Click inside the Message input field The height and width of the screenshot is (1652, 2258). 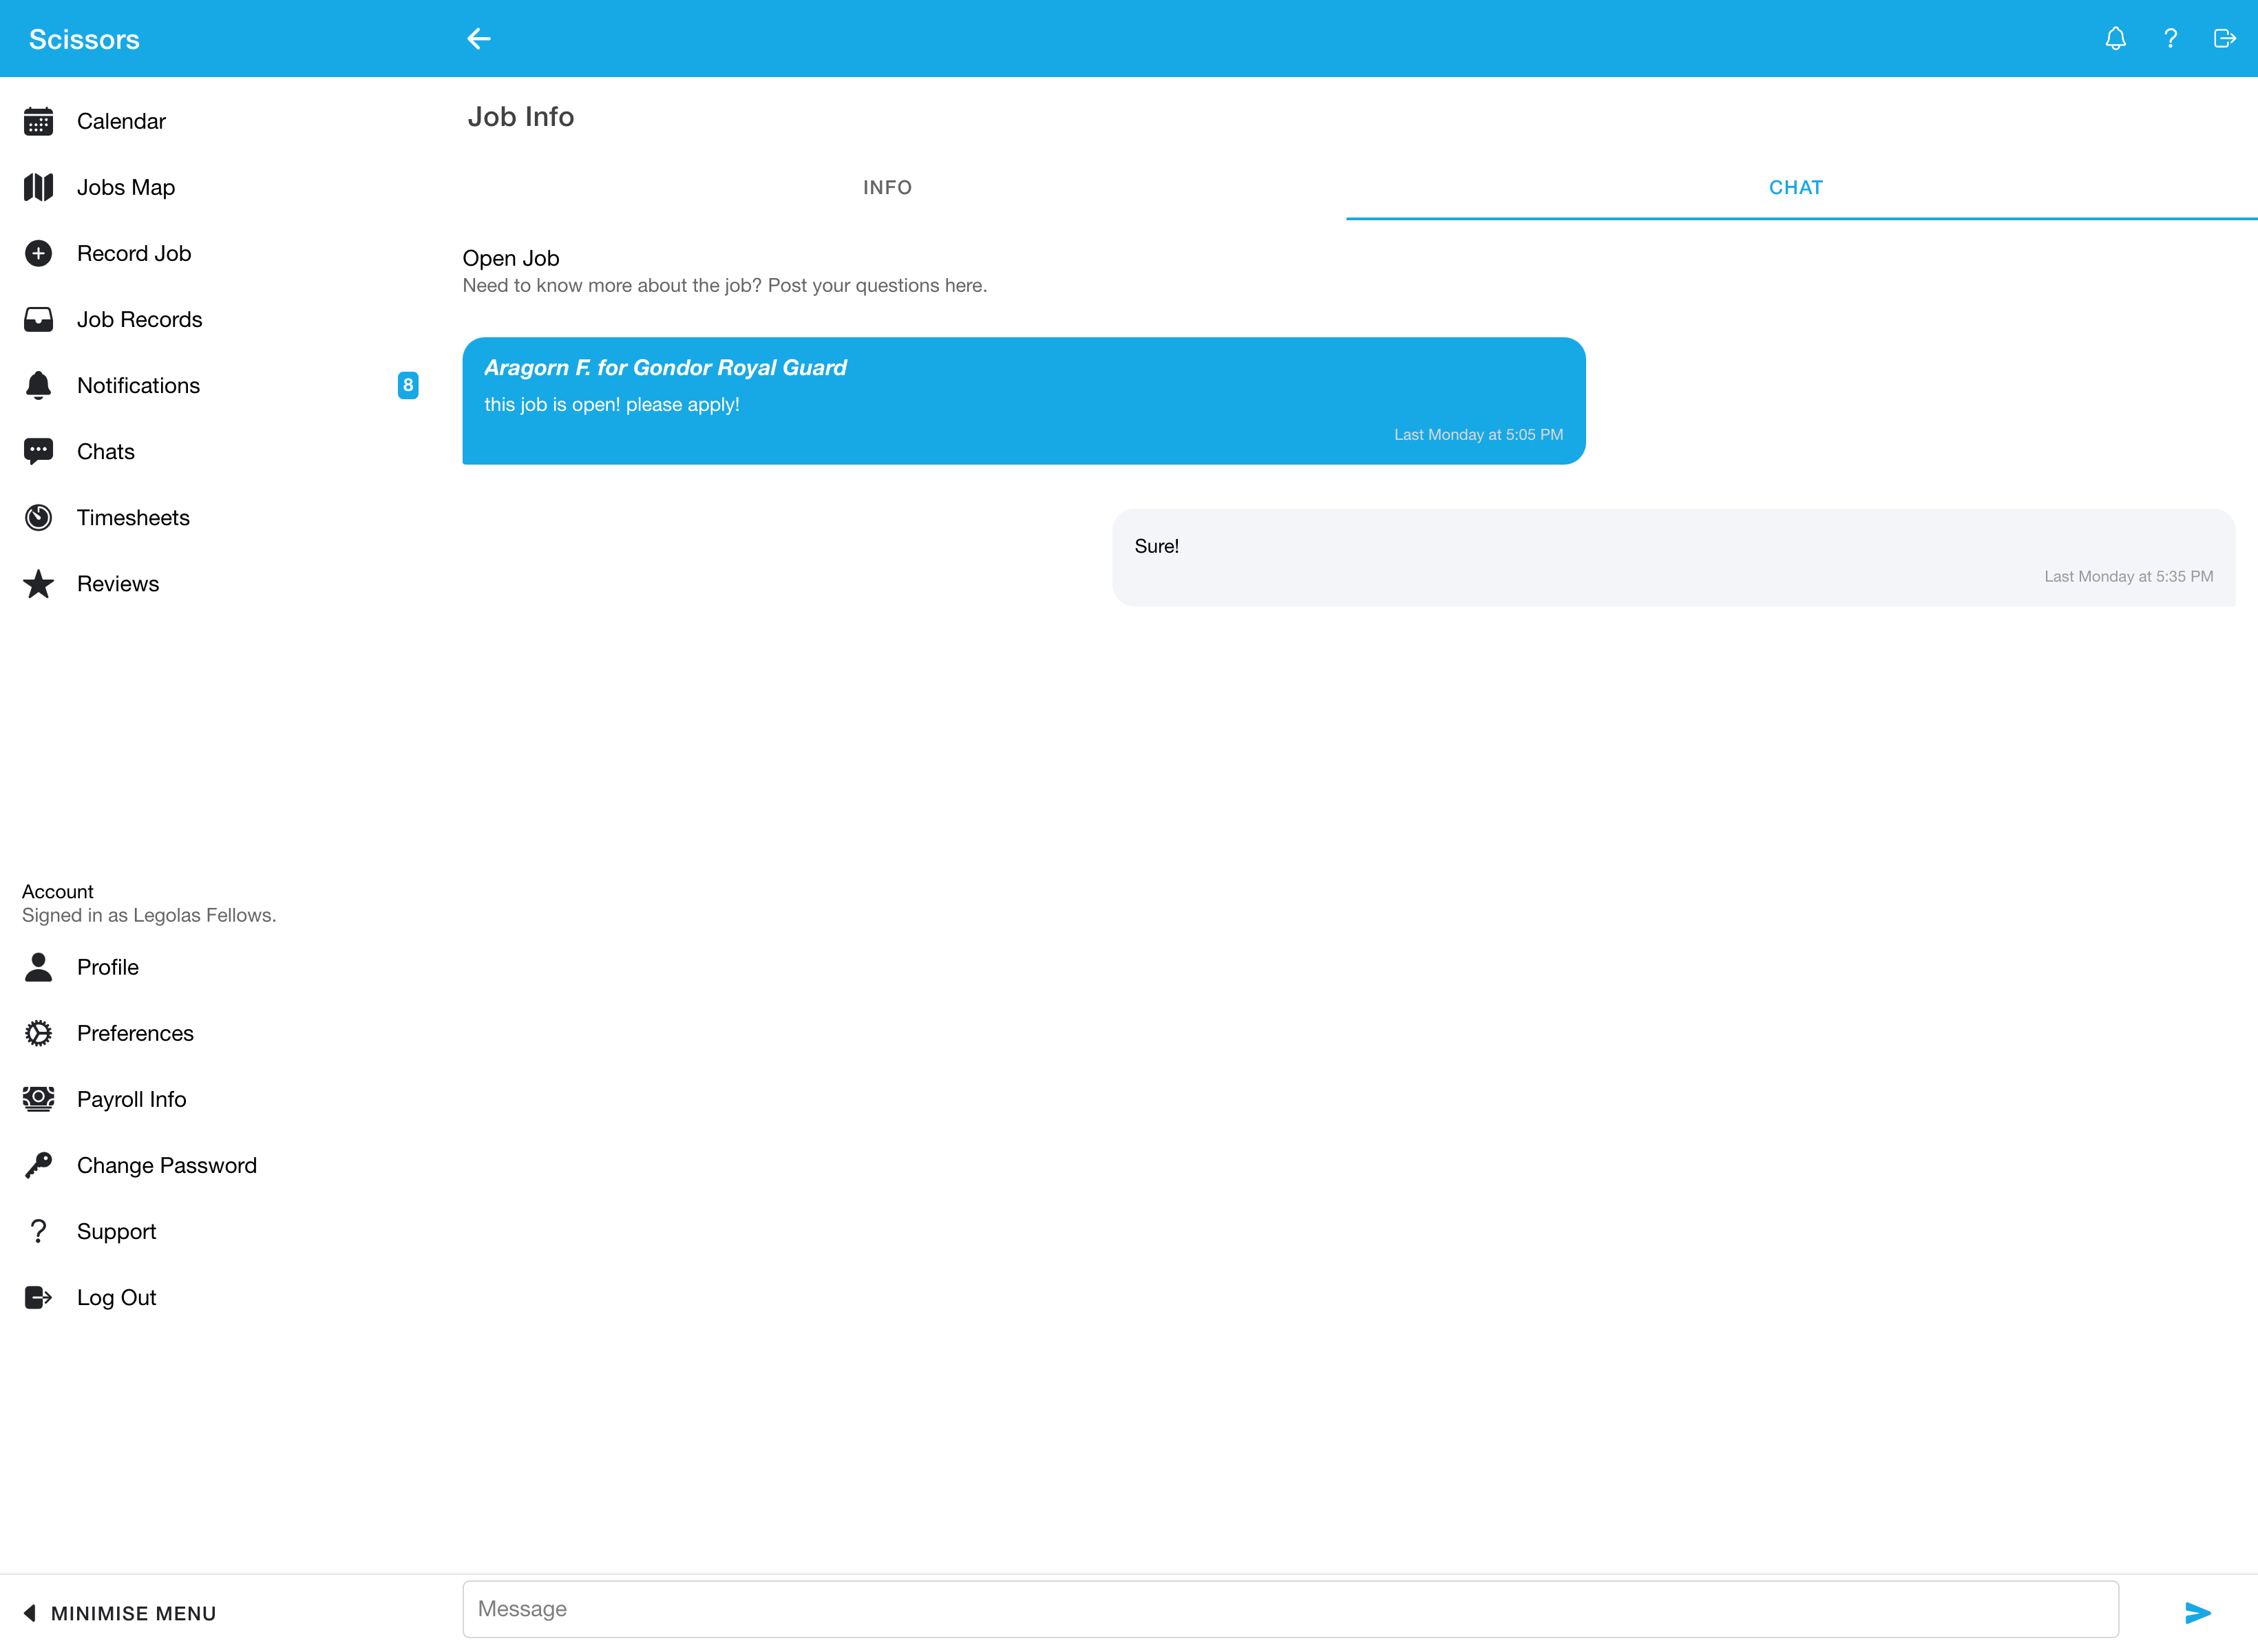(1290, 1608)
